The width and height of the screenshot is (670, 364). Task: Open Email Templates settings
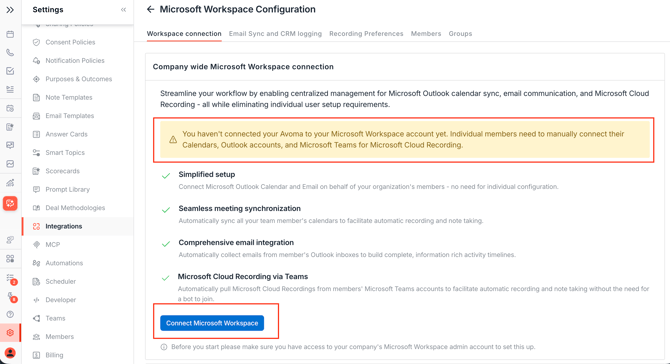tap(70, 116)
